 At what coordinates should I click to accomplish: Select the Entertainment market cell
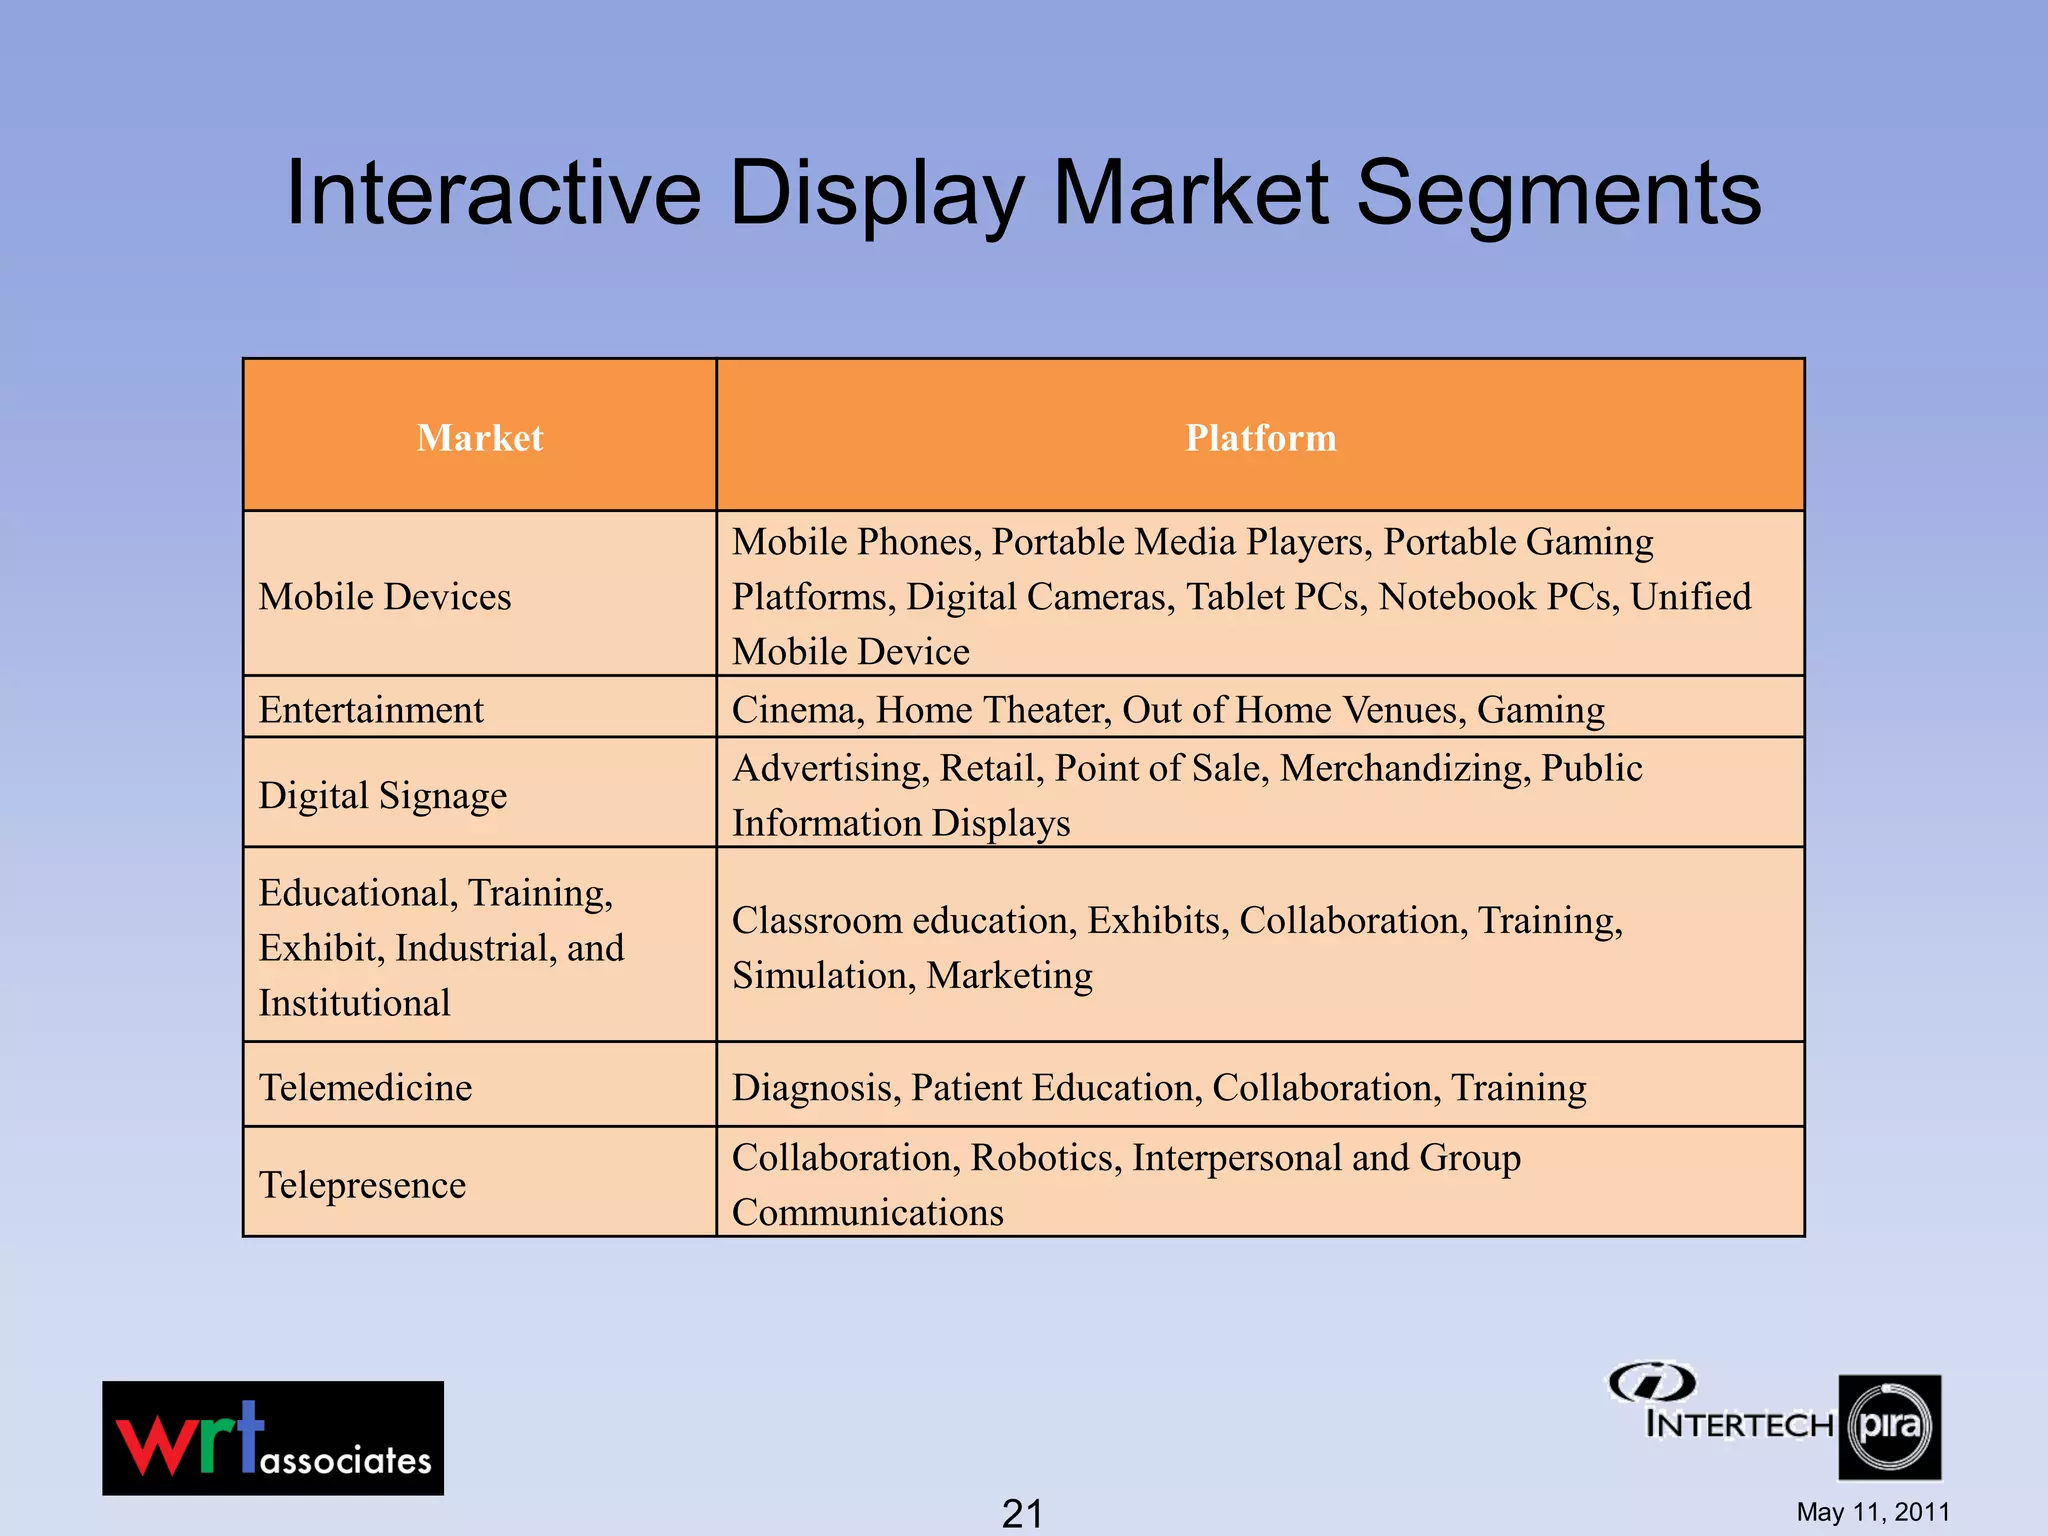click(480, 707)
